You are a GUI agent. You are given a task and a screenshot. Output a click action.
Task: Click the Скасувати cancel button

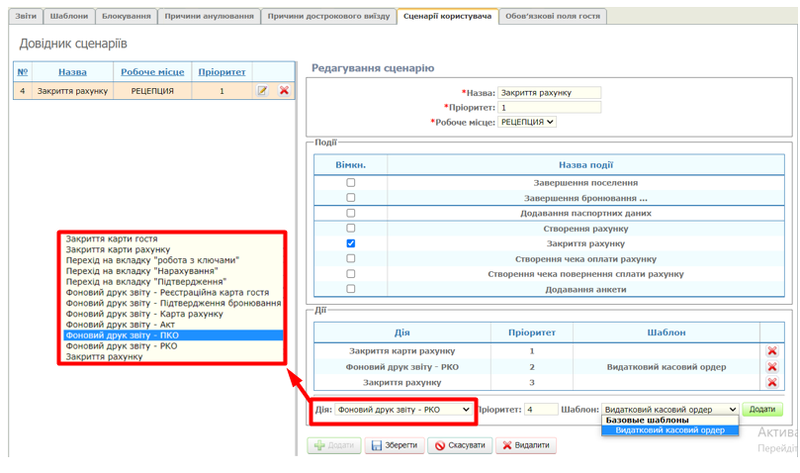click(x=460, y=445)
